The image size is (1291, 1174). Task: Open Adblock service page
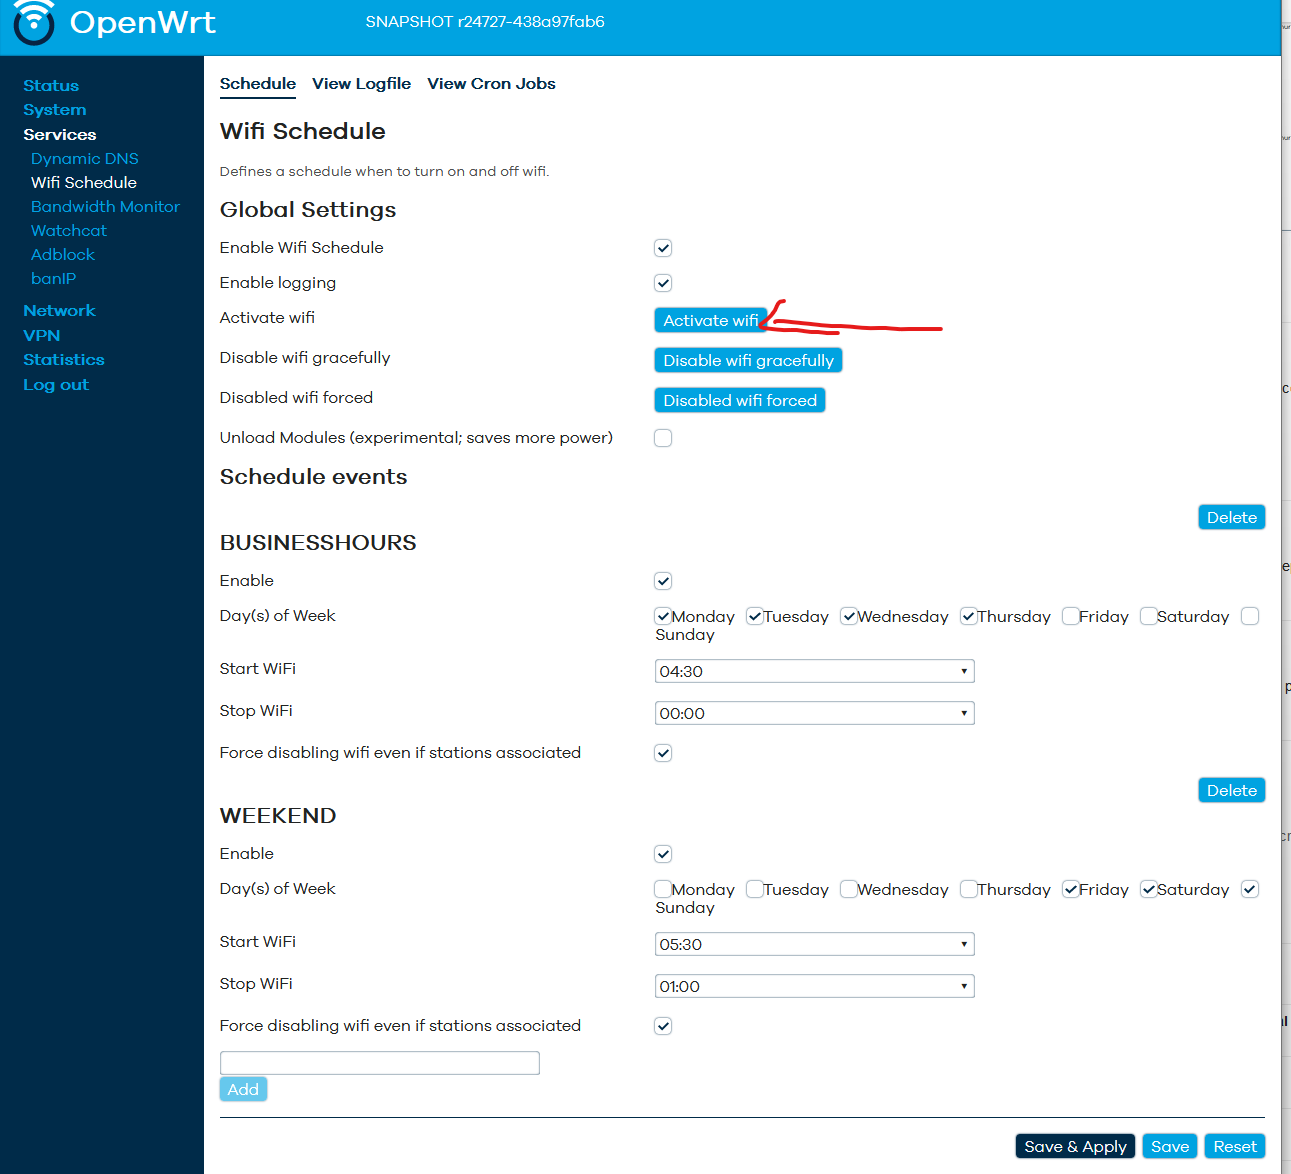tap(63, 254)
